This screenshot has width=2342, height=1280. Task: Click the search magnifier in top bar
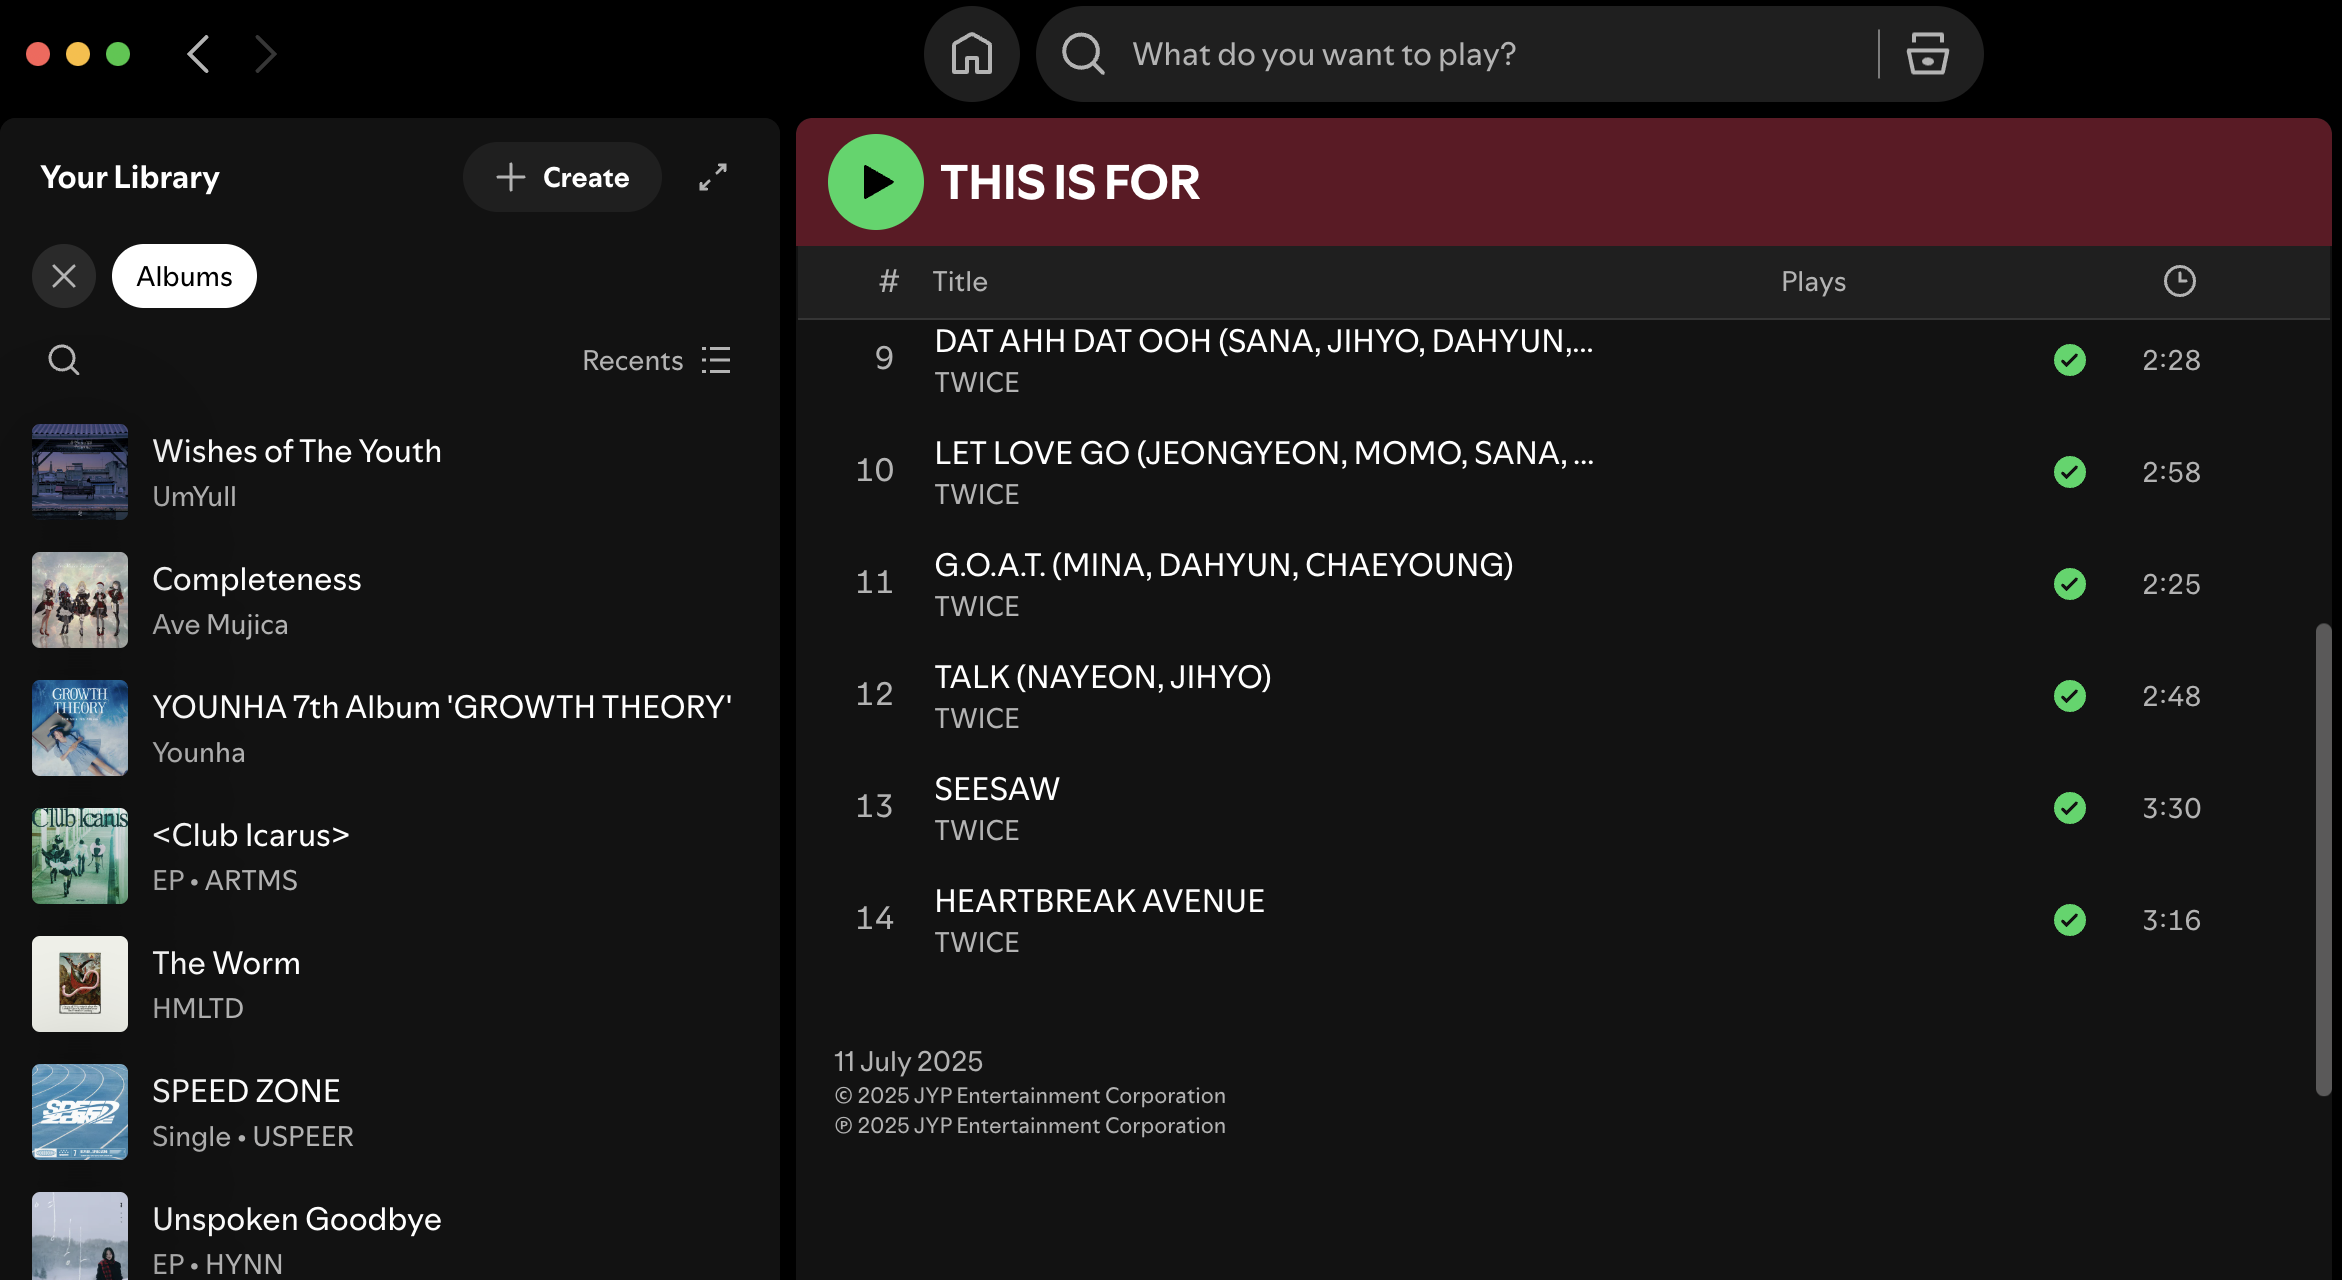point(1083,54)
